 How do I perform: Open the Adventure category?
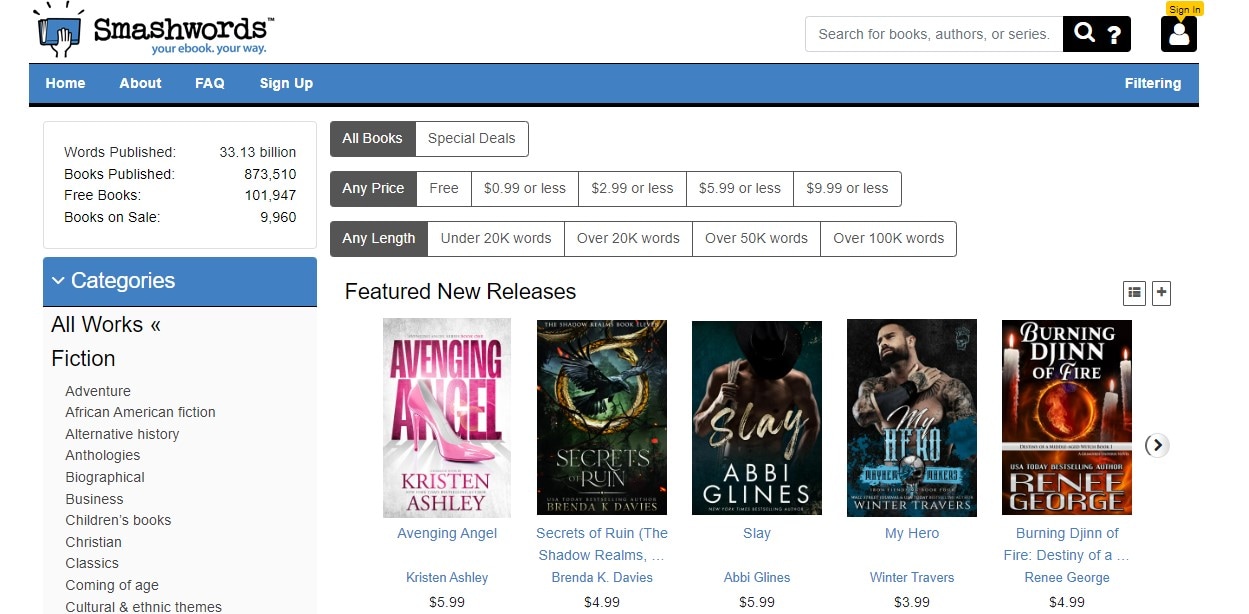click(x=98, y=391)
